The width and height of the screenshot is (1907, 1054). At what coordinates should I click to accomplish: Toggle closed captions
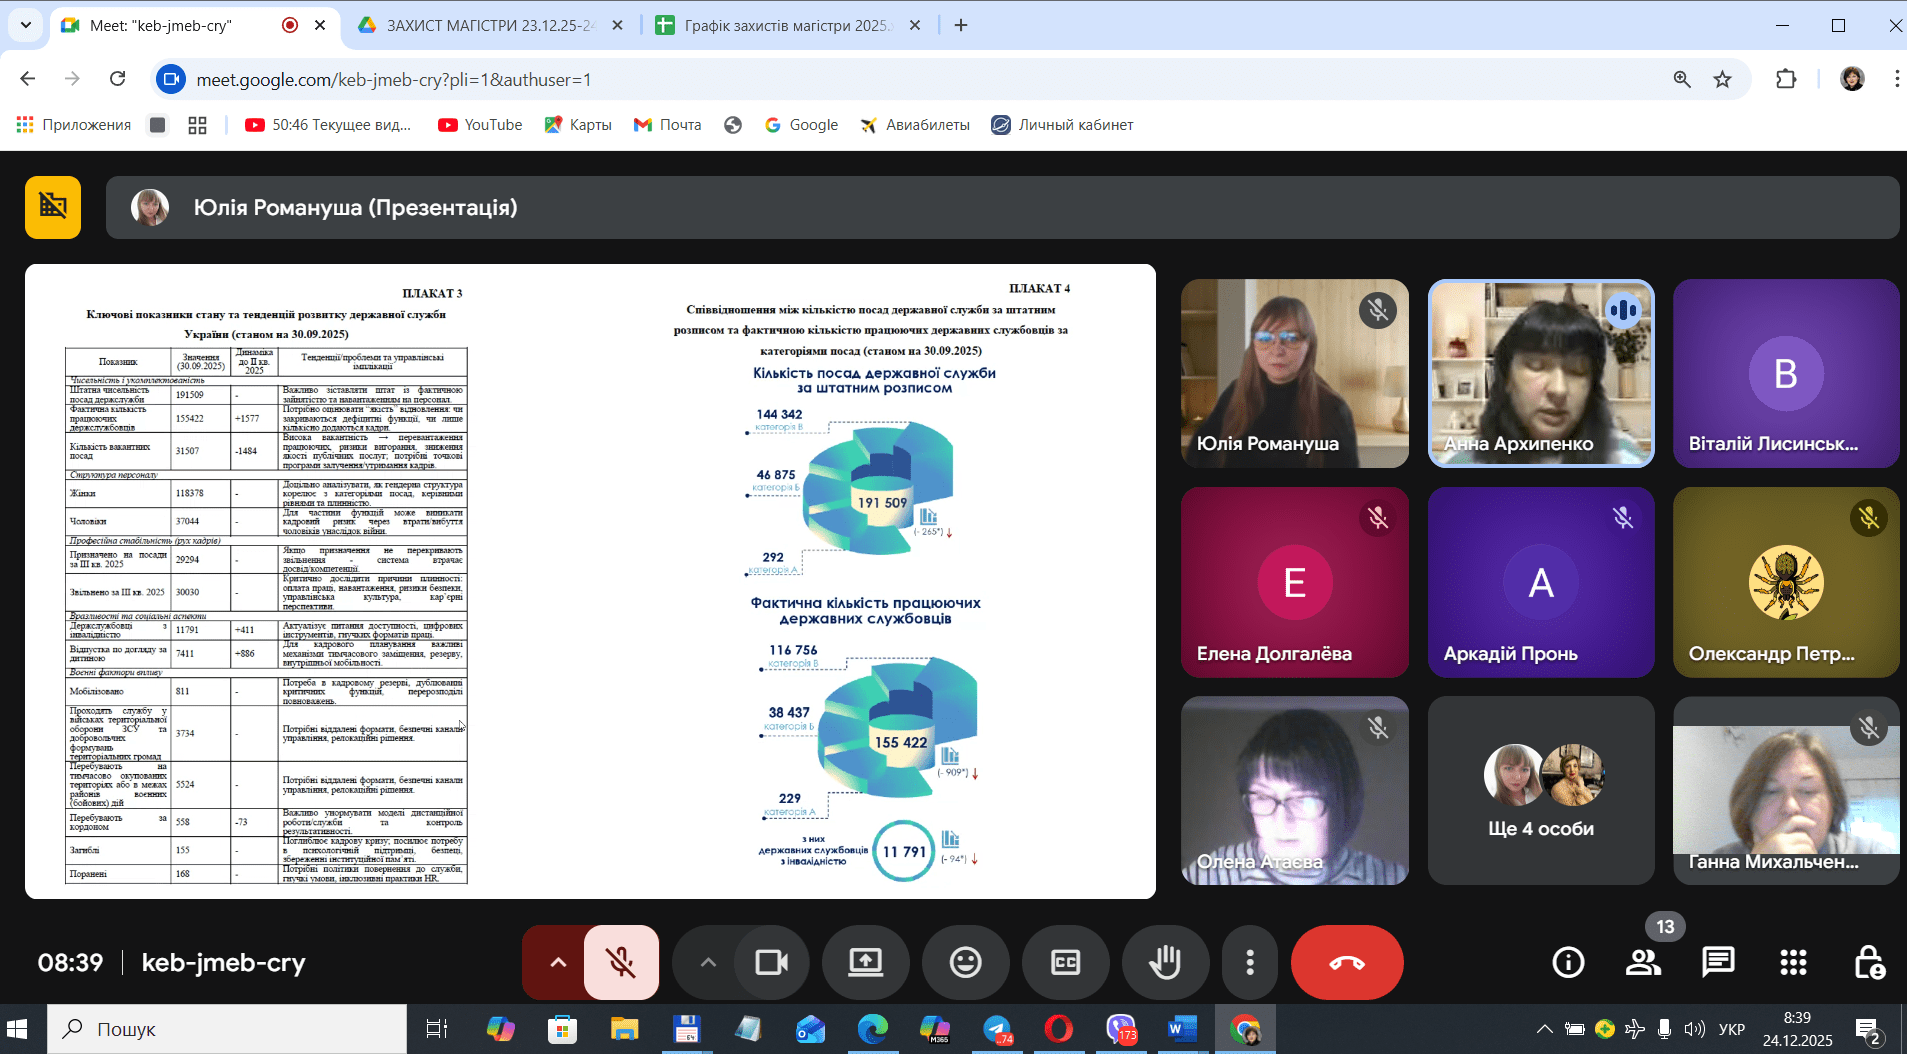[x=1065, y=962]
